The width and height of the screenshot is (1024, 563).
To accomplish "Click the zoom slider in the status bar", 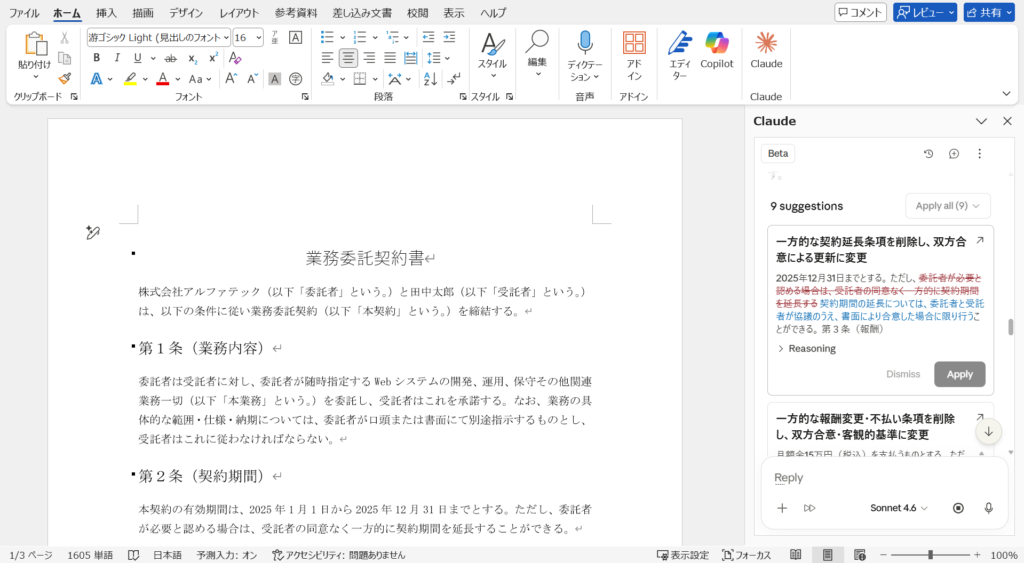I will tap(930, 555).
